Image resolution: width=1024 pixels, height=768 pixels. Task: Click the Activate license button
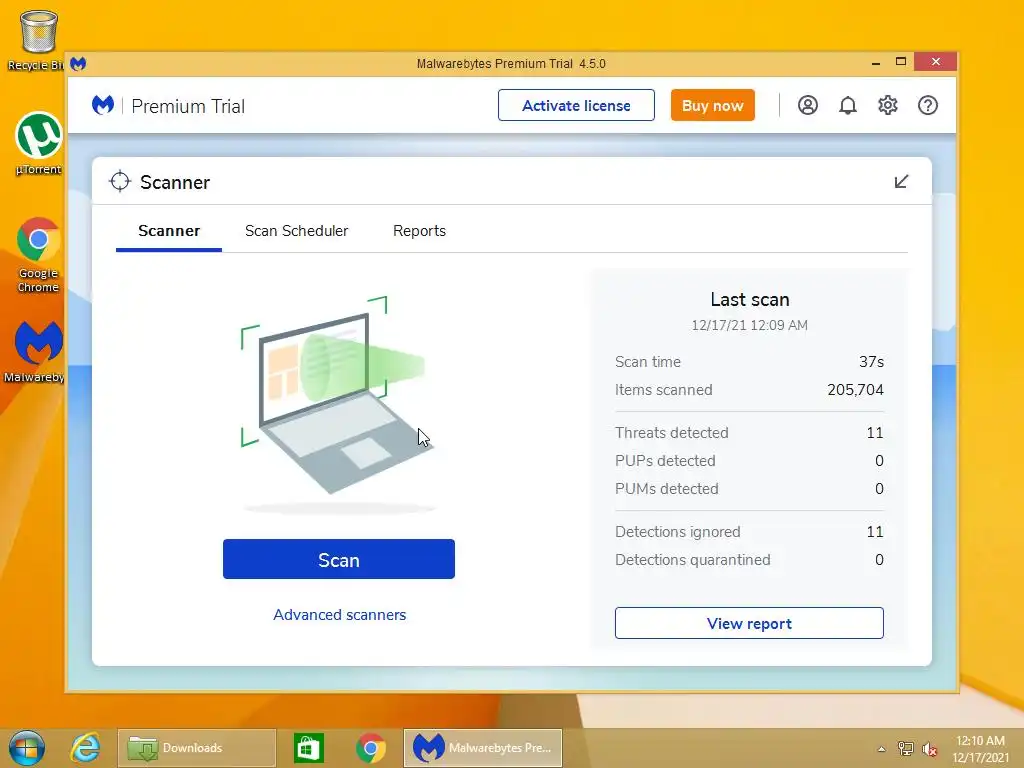tap(576, 105)
